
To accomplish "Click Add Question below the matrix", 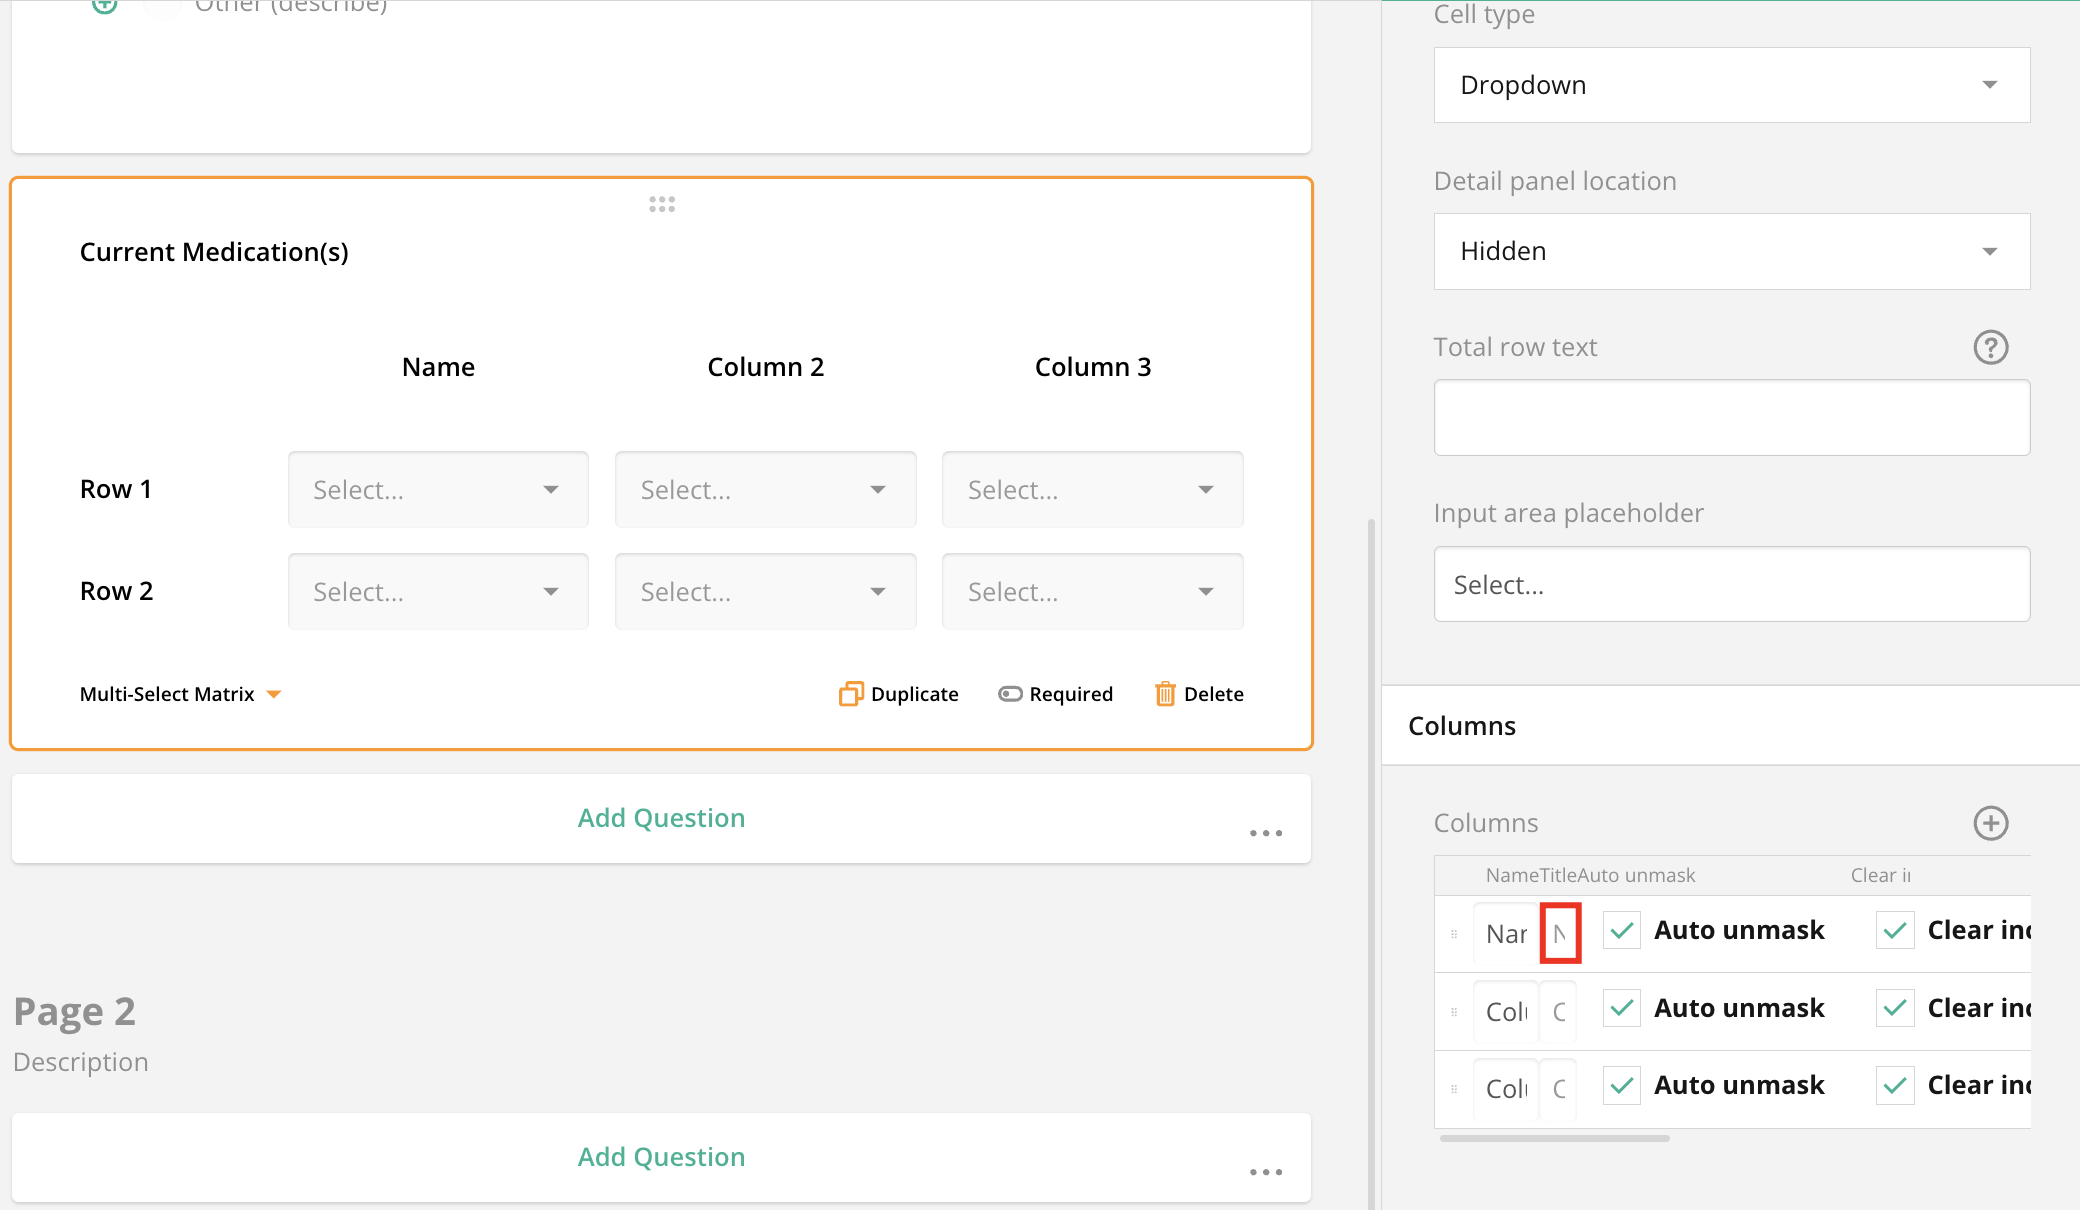I will 660,817.
